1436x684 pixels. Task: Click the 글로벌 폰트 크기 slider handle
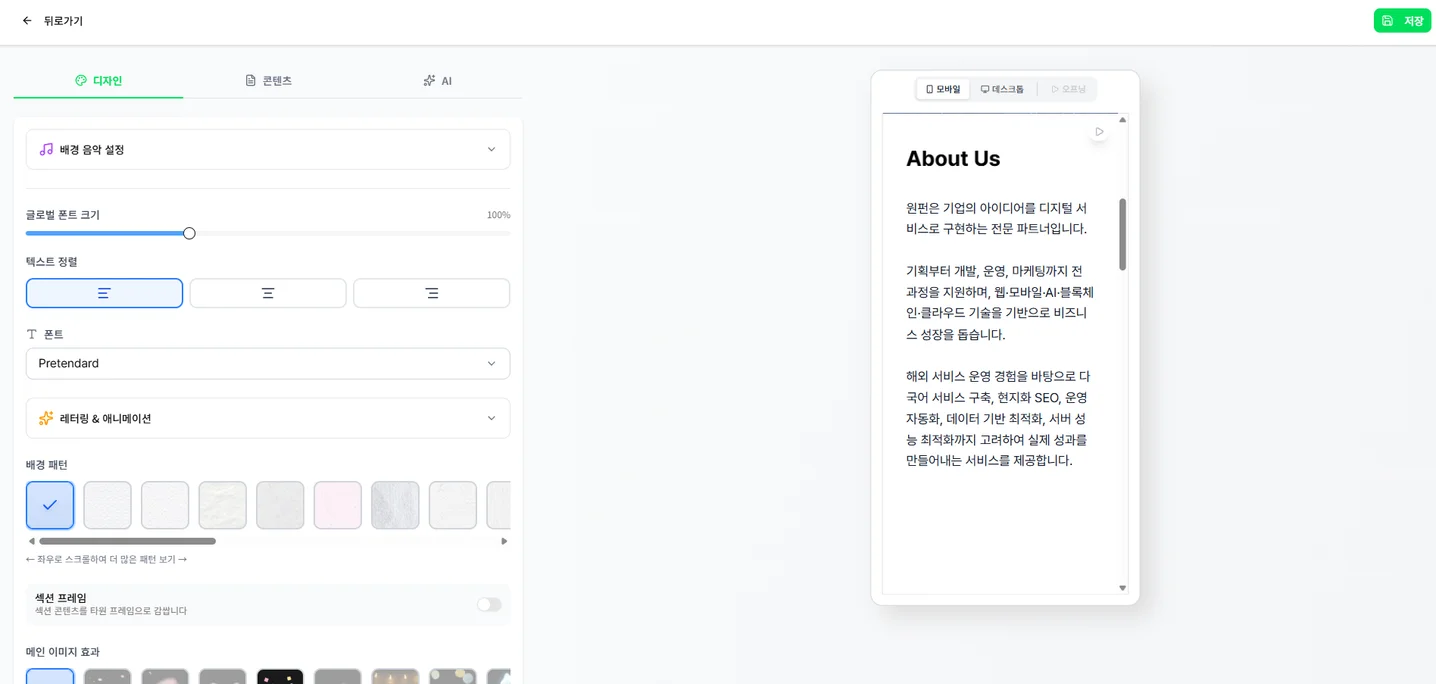tap(189, 233)
